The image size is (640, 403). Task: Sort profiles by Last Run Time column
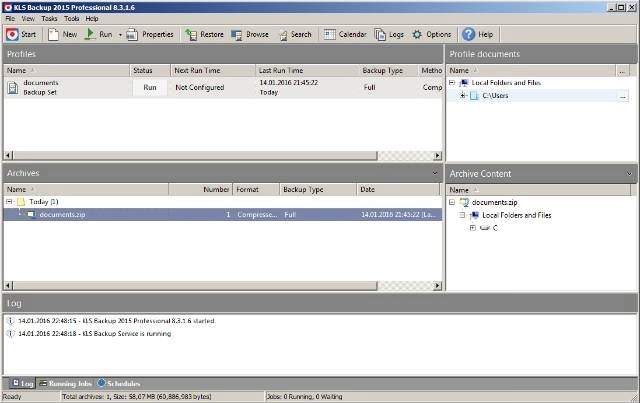(x=307, y=71)
